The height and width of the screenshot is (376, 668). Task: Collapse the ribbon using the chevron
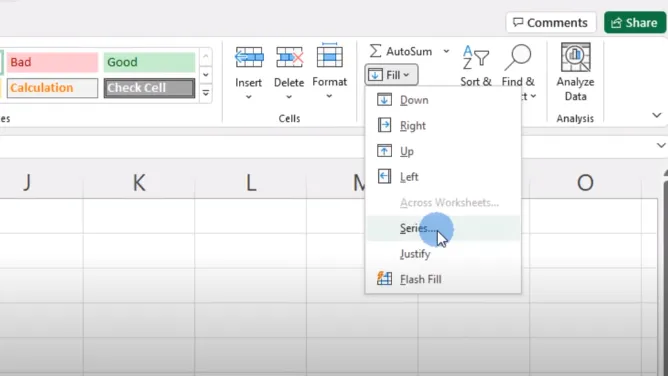click(x=657, y=115)
